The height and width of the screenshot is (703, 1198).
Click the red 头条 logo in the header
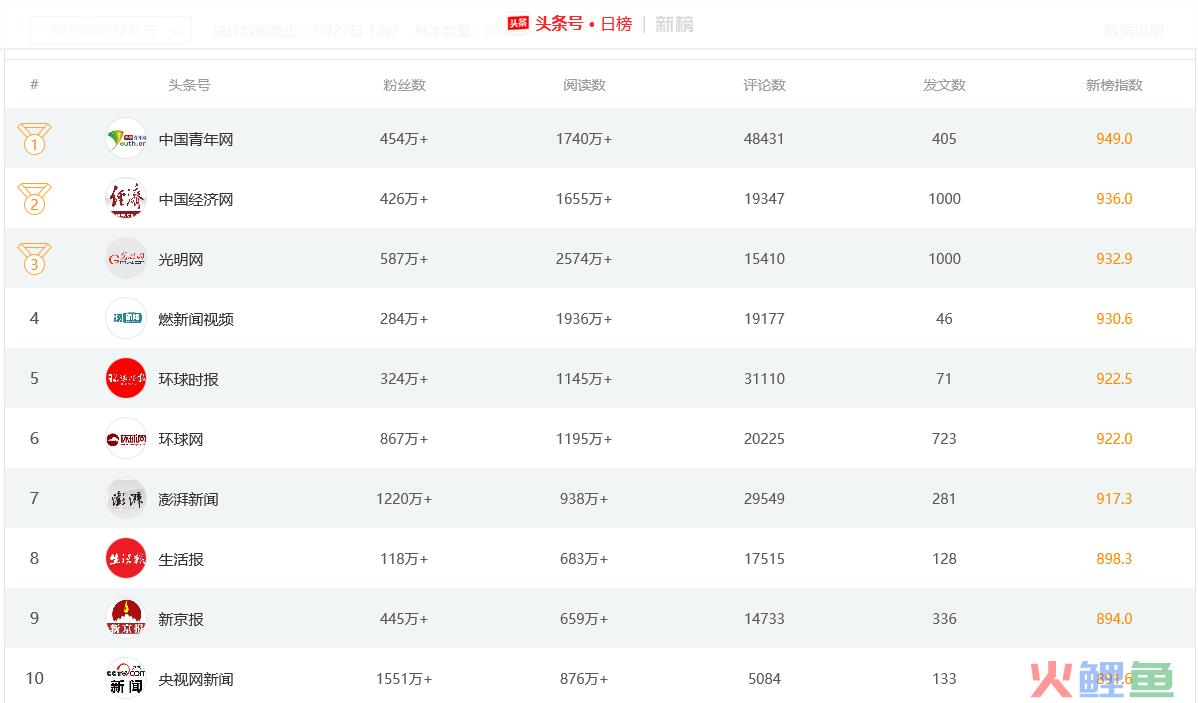tap(518, 24)
